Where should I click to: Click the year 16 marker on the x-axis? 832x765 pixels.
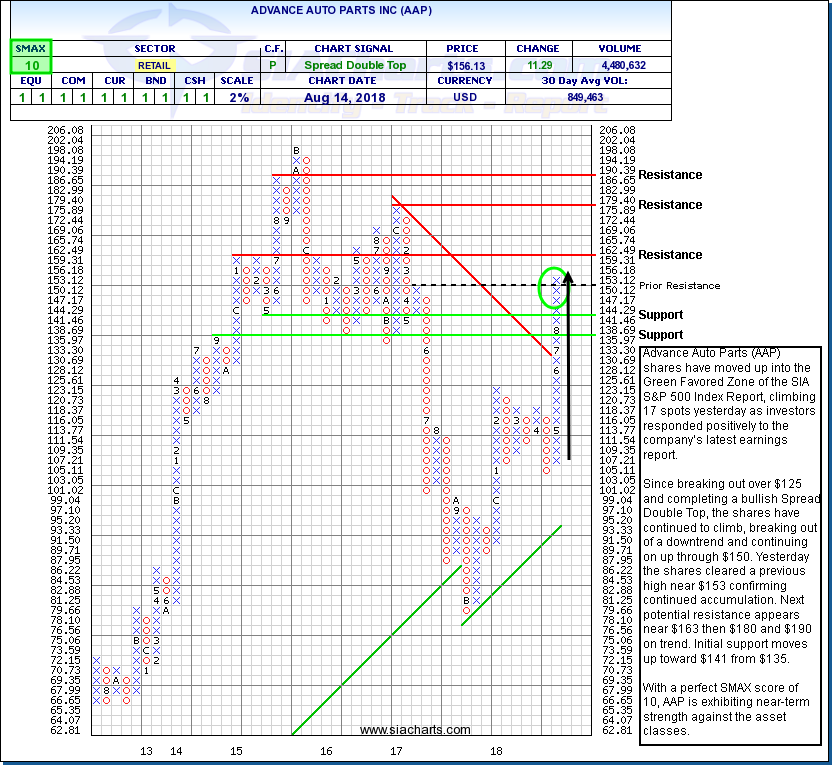pos(326,750)
